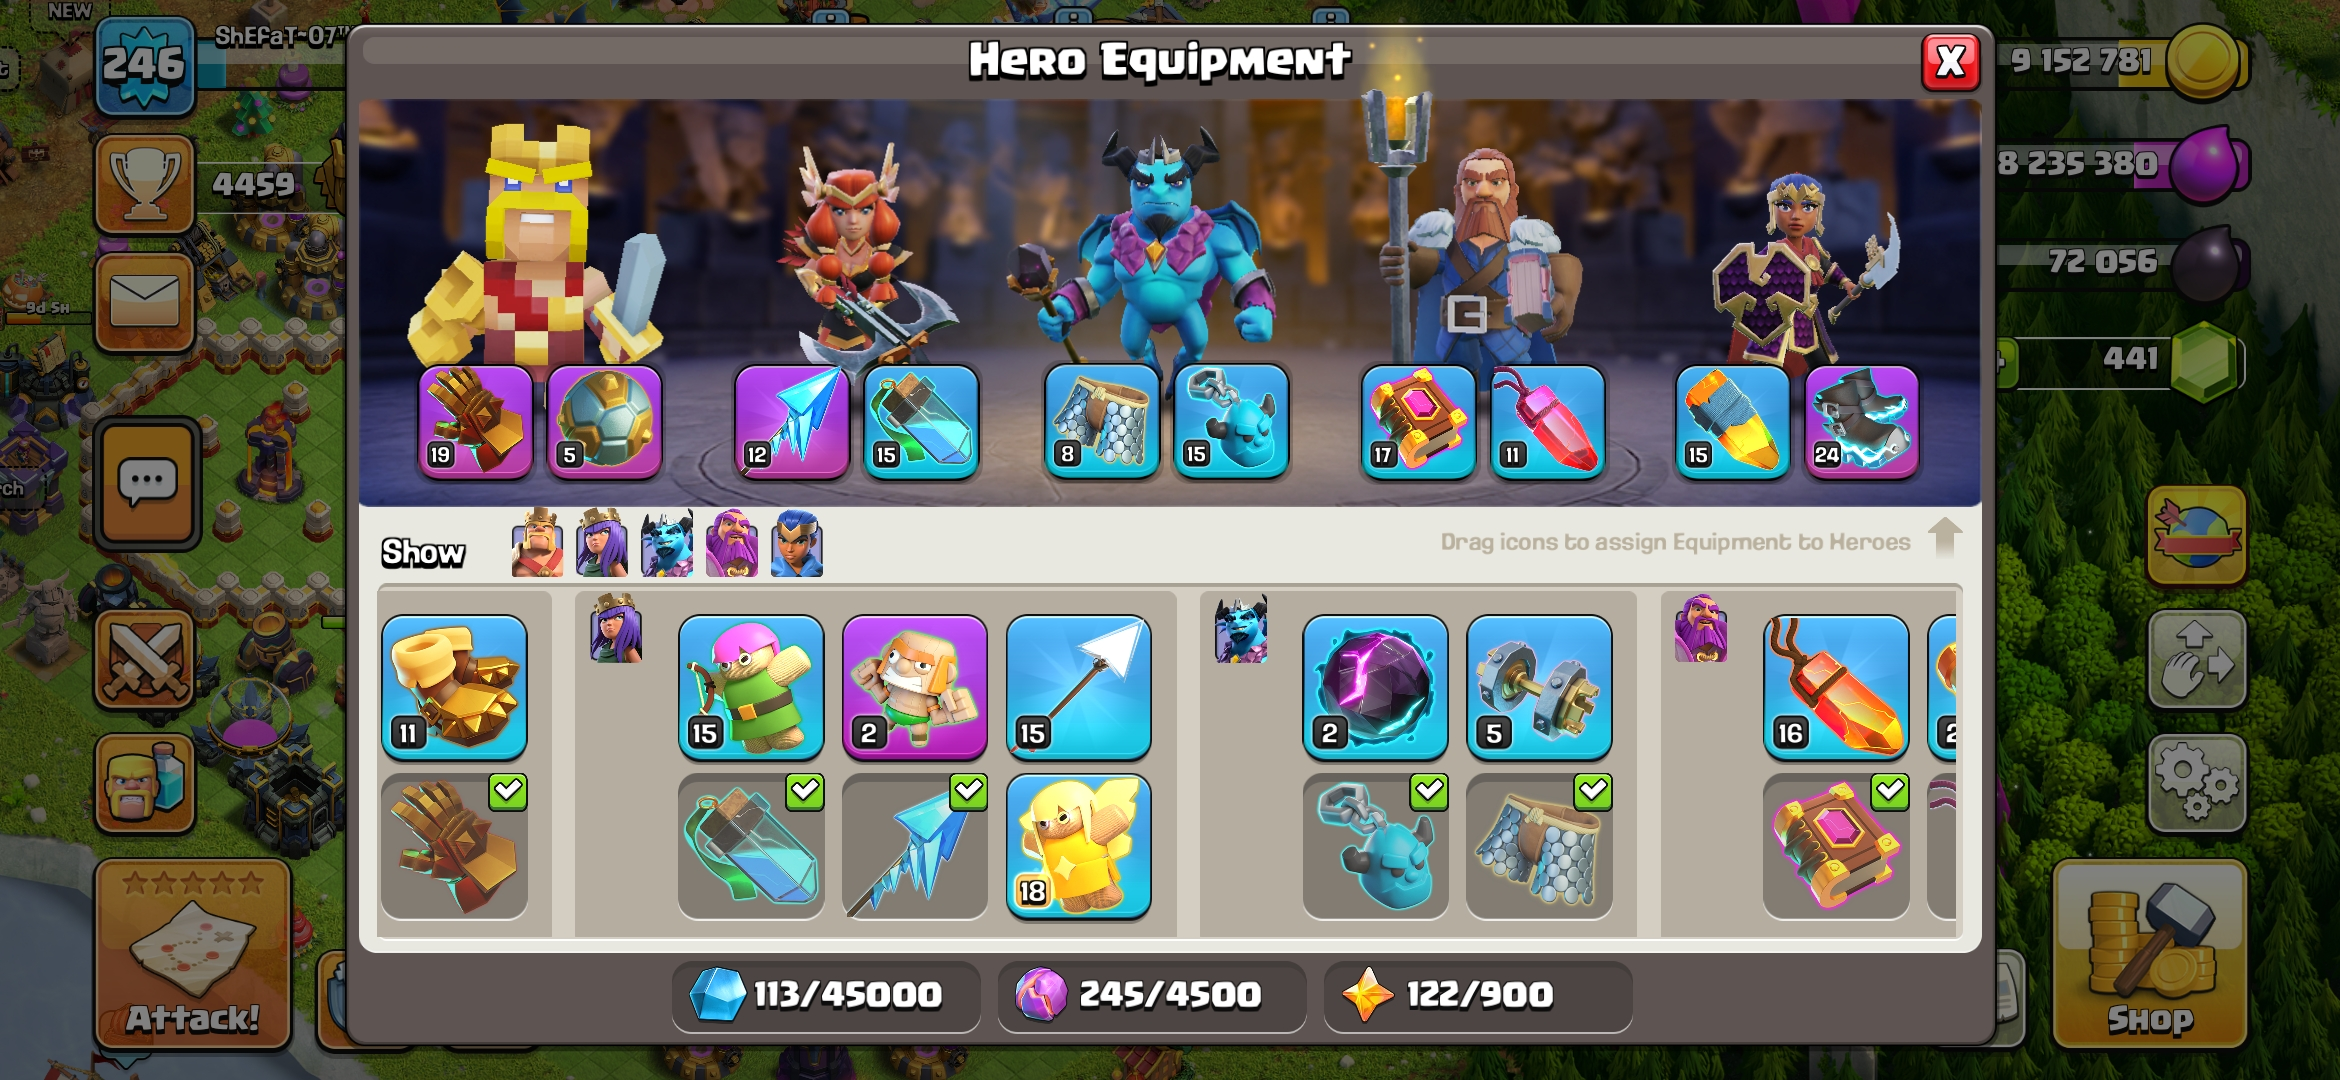This screenshot has width=2340, height=1080.
Task: Select the level 18 yellow Healer Puppet
Action: [1079, 846]
